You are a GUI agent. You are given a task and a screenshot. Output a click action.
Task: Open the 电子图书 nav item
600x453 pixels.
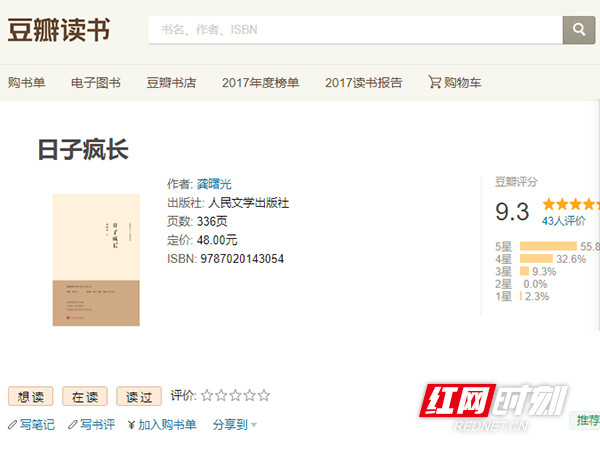coord(96,83)
